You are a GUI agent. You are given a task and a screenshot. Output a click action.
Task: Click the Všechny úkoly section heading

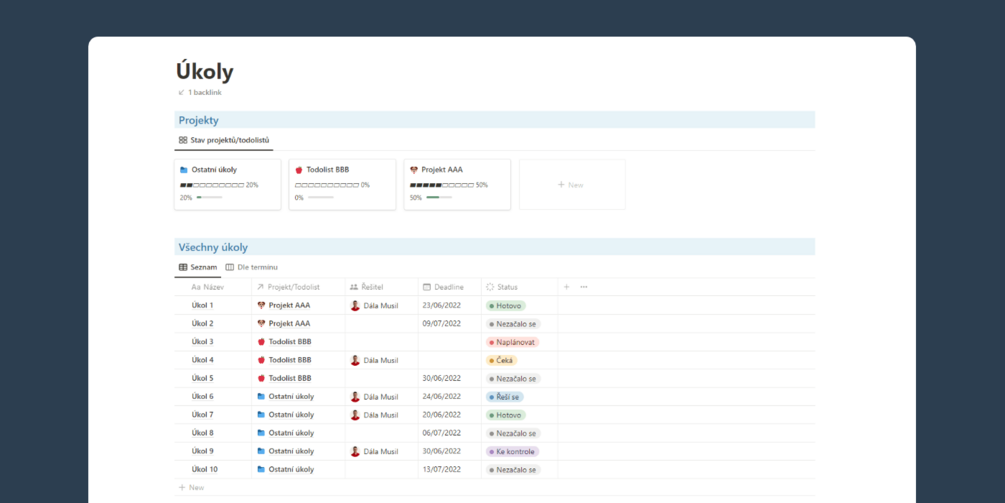213,247
